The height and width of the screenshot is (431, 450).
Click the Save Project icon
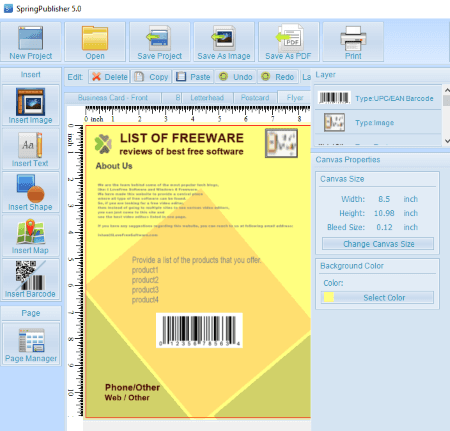(160, 42)
